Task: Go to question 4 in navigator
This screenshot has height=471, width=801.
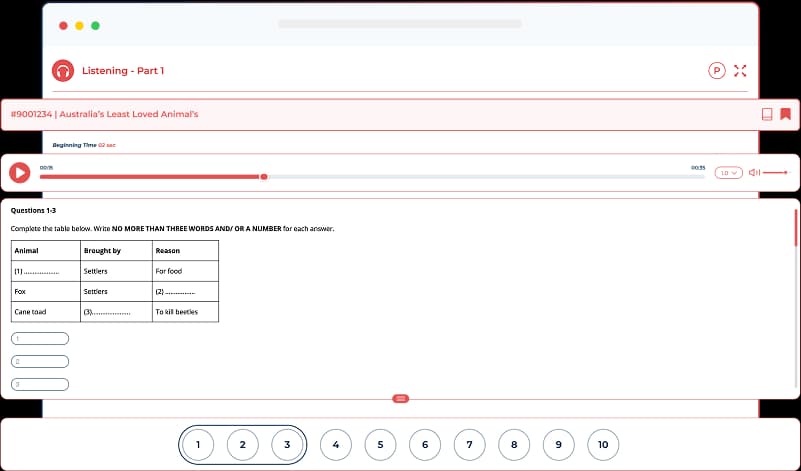Action: point(336,445)
